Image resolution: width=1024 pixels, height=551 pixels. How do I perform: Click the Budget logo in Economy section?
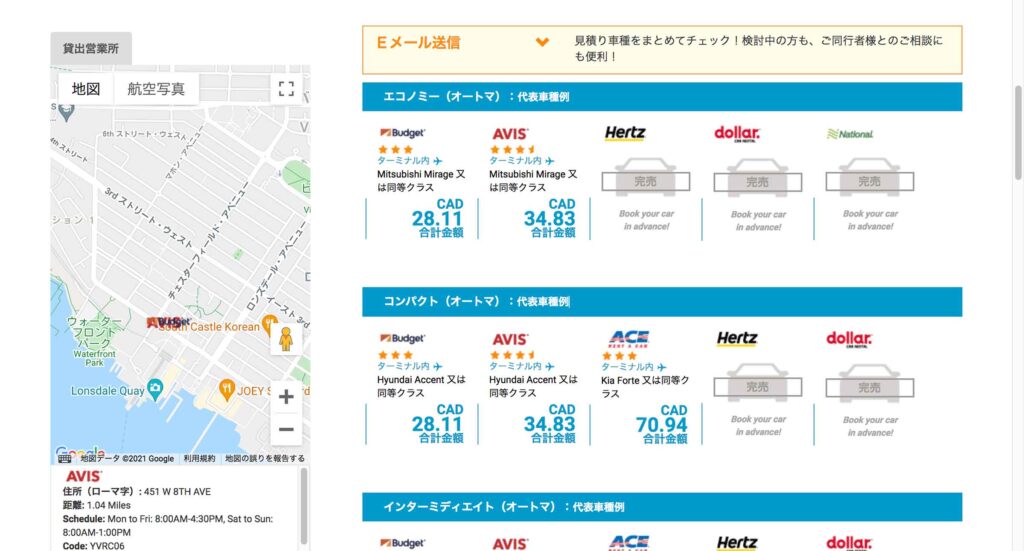coord(402,133)
